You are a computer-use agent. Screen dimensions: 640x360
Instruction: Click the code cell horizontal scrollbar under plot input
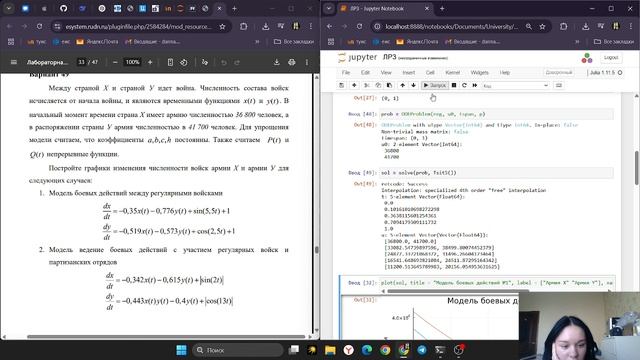tap(458, 291)
